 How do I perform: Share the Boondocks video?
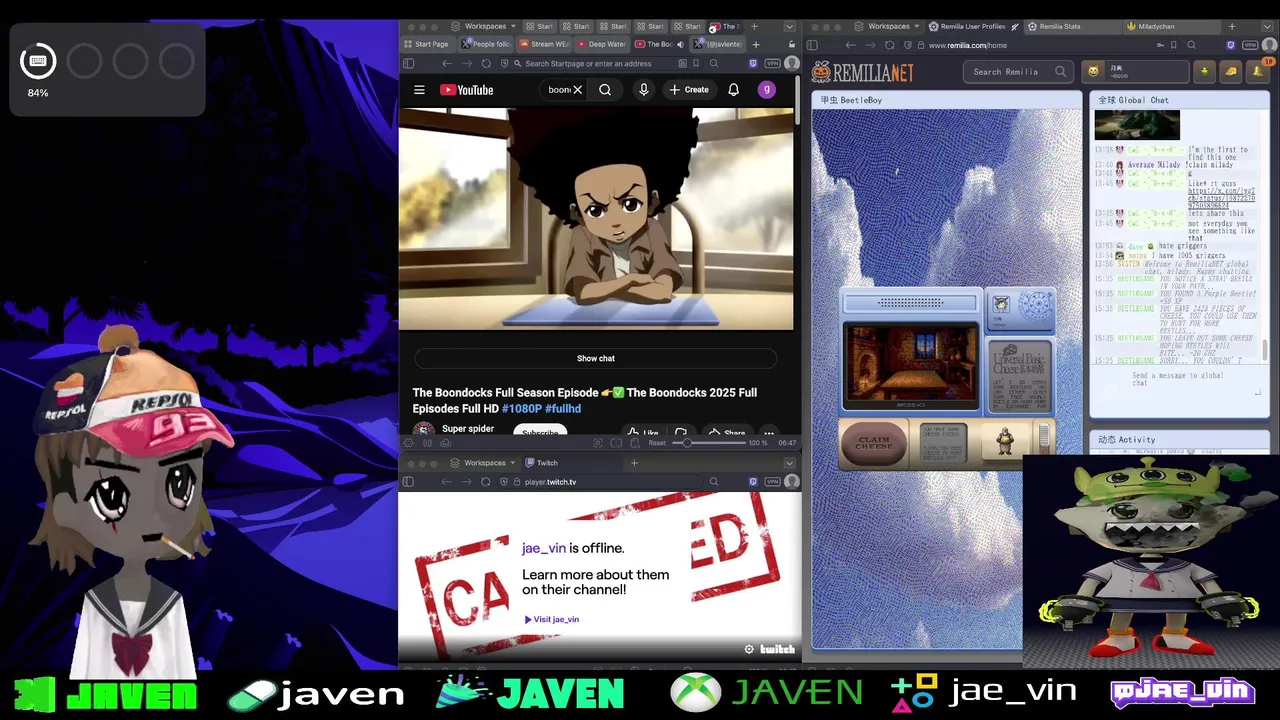click(728, 432)
